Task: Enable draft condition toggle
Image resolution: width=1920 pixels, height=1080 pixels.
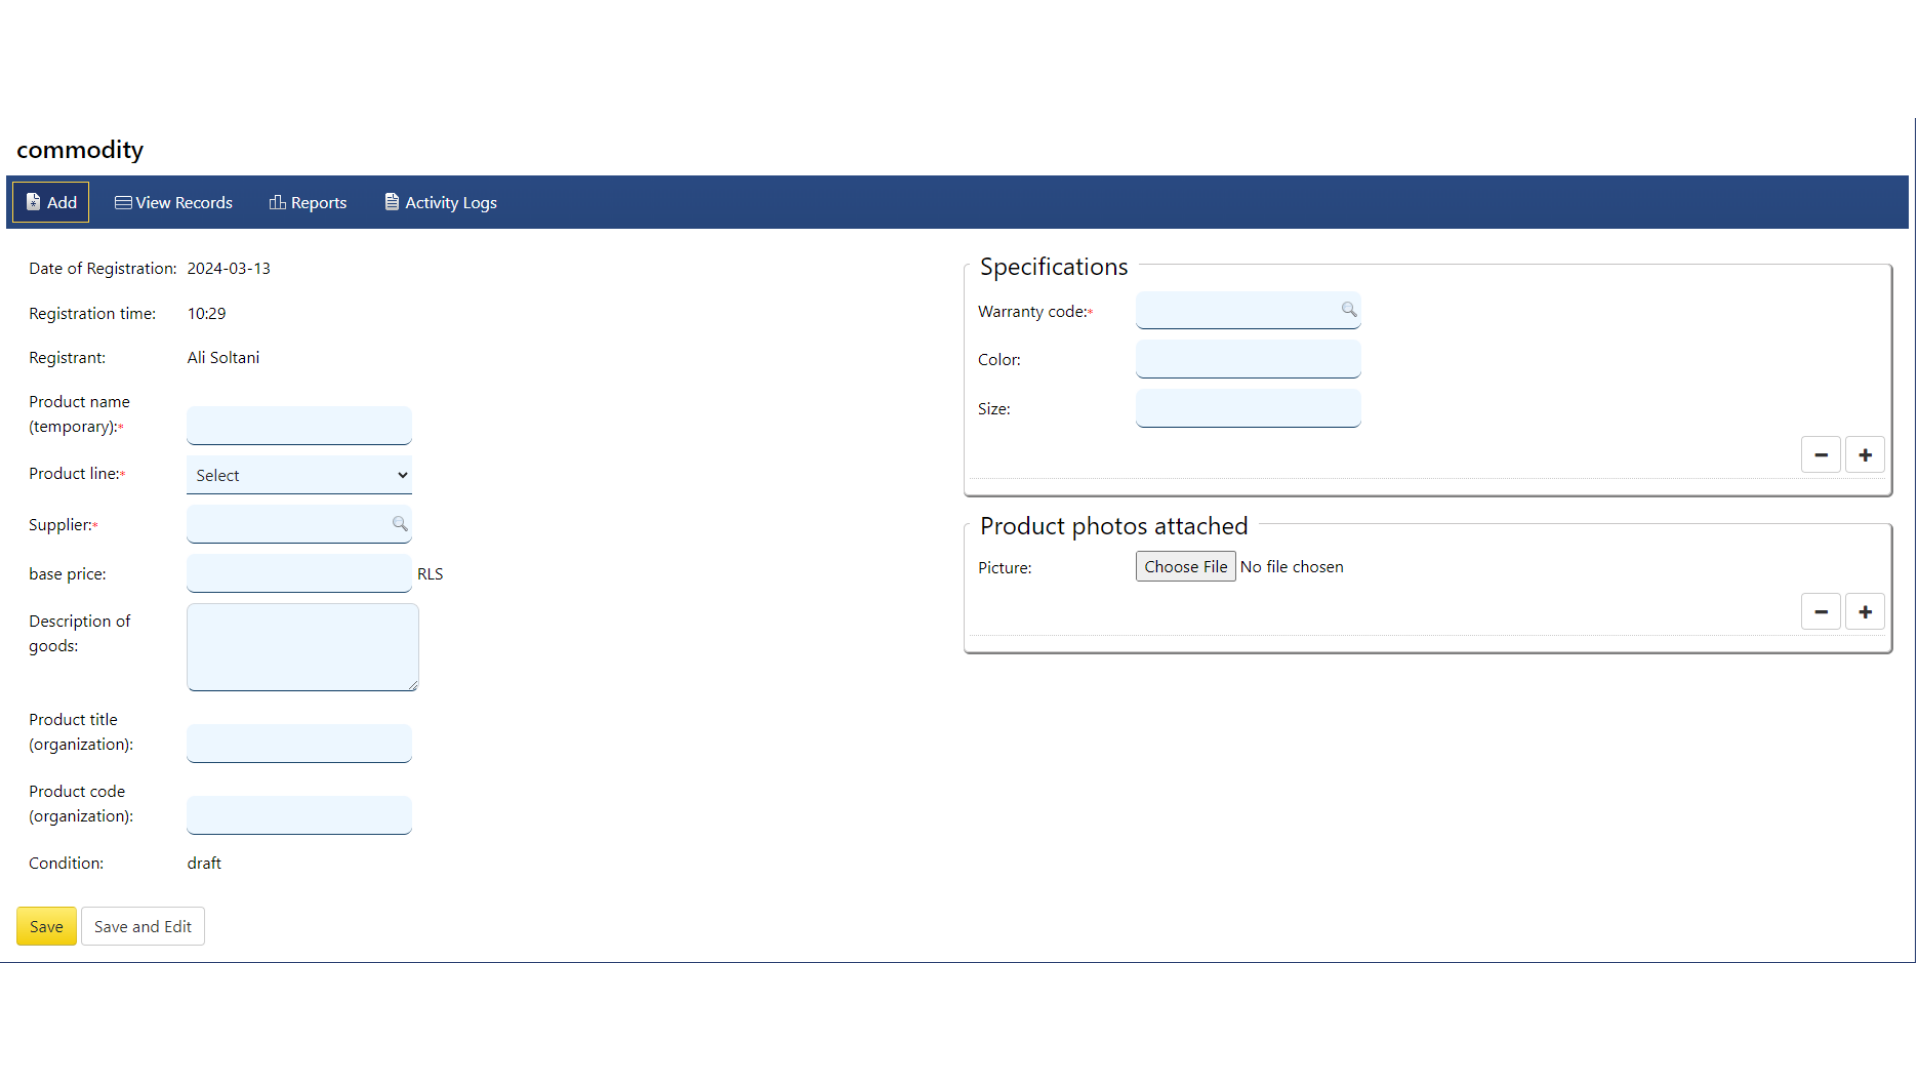Action: [204, 862]
